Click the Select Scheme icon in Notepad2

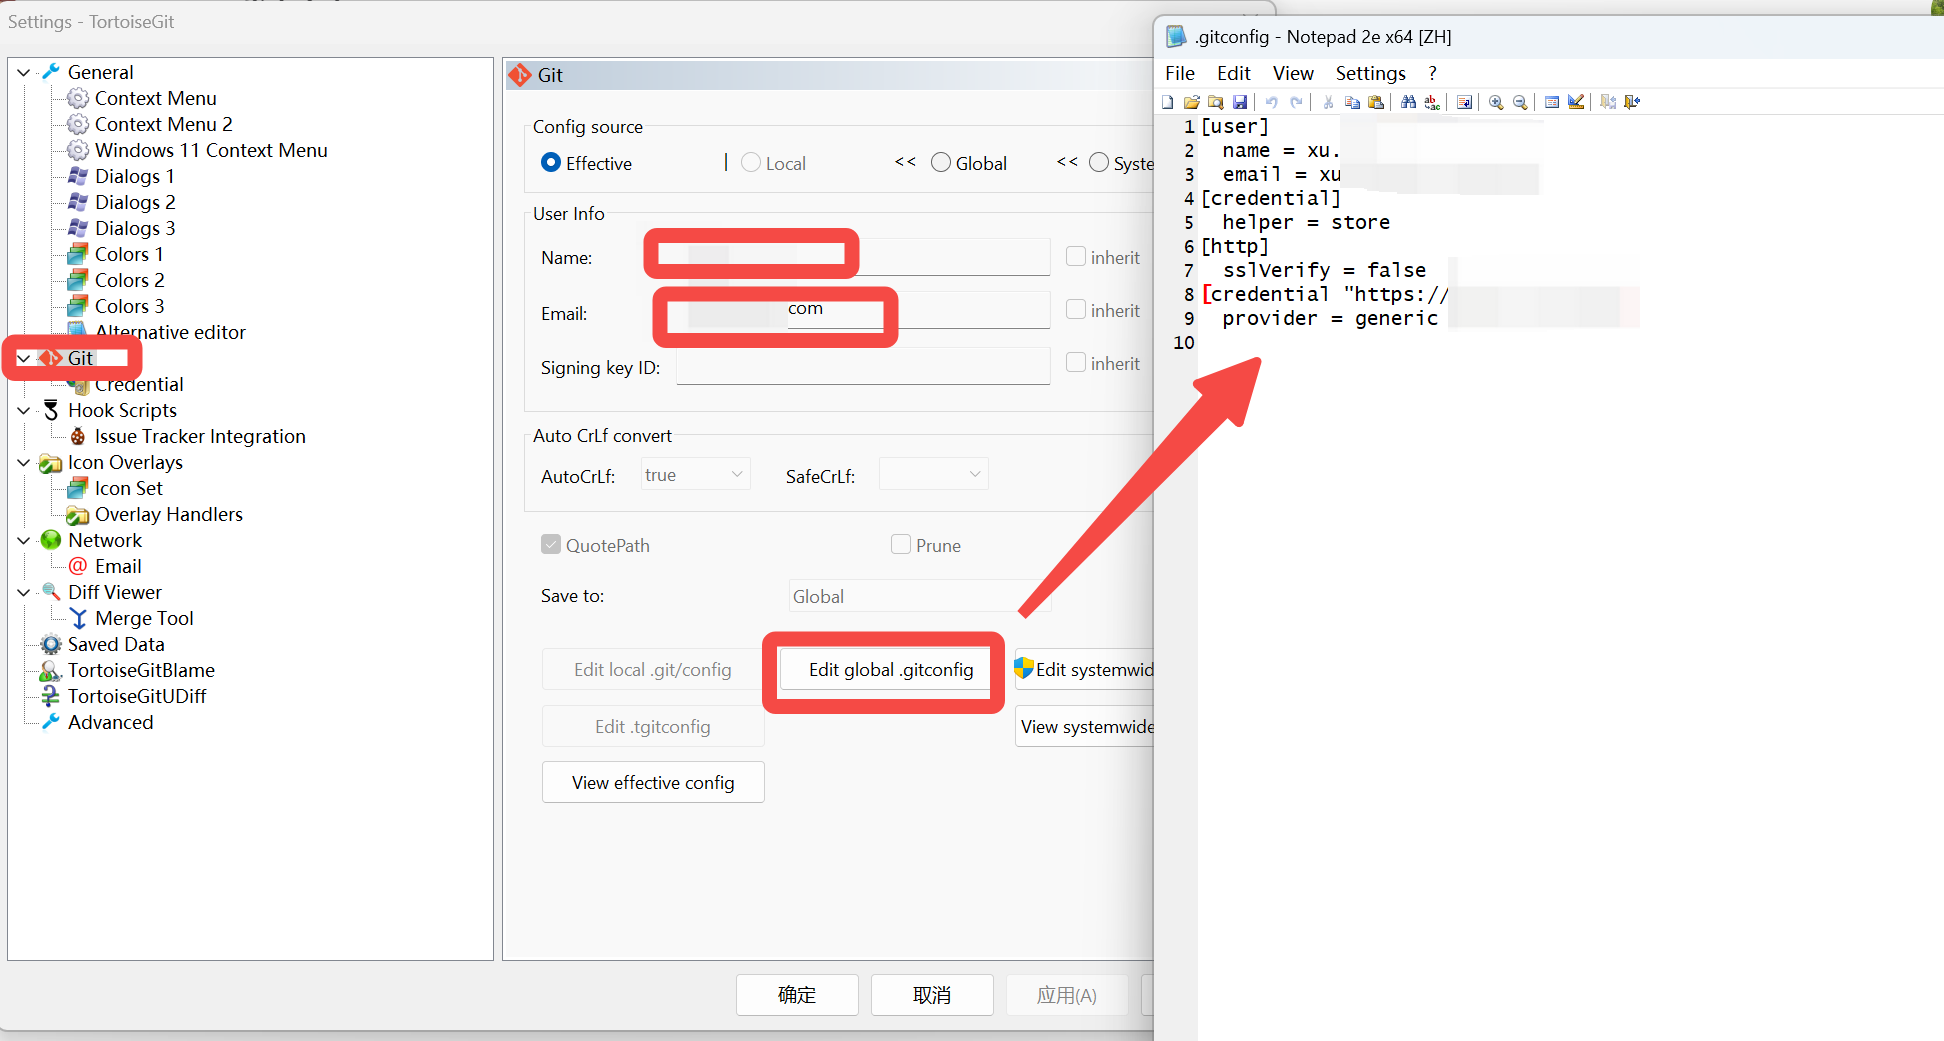pos(1552,102)
